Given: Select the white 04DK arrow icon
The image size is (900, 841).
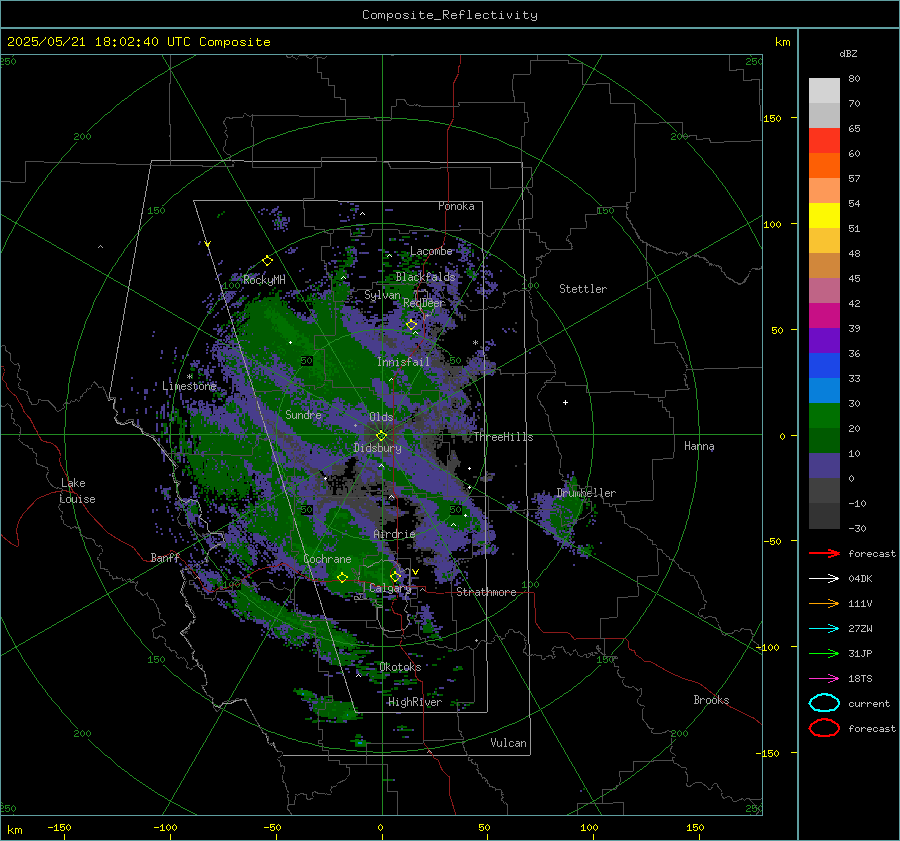Looking at the screenshot, I should click(824, 579).
